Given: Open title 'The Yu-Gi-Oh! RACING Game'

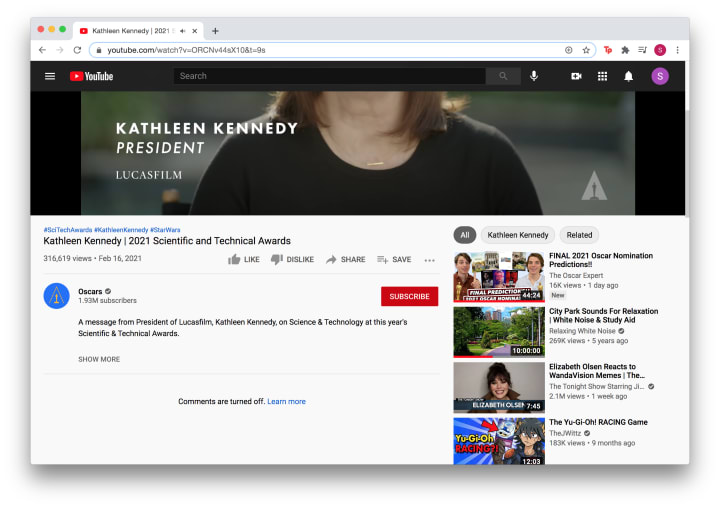Looking at the screenshot, I should [x=598, y=422].
